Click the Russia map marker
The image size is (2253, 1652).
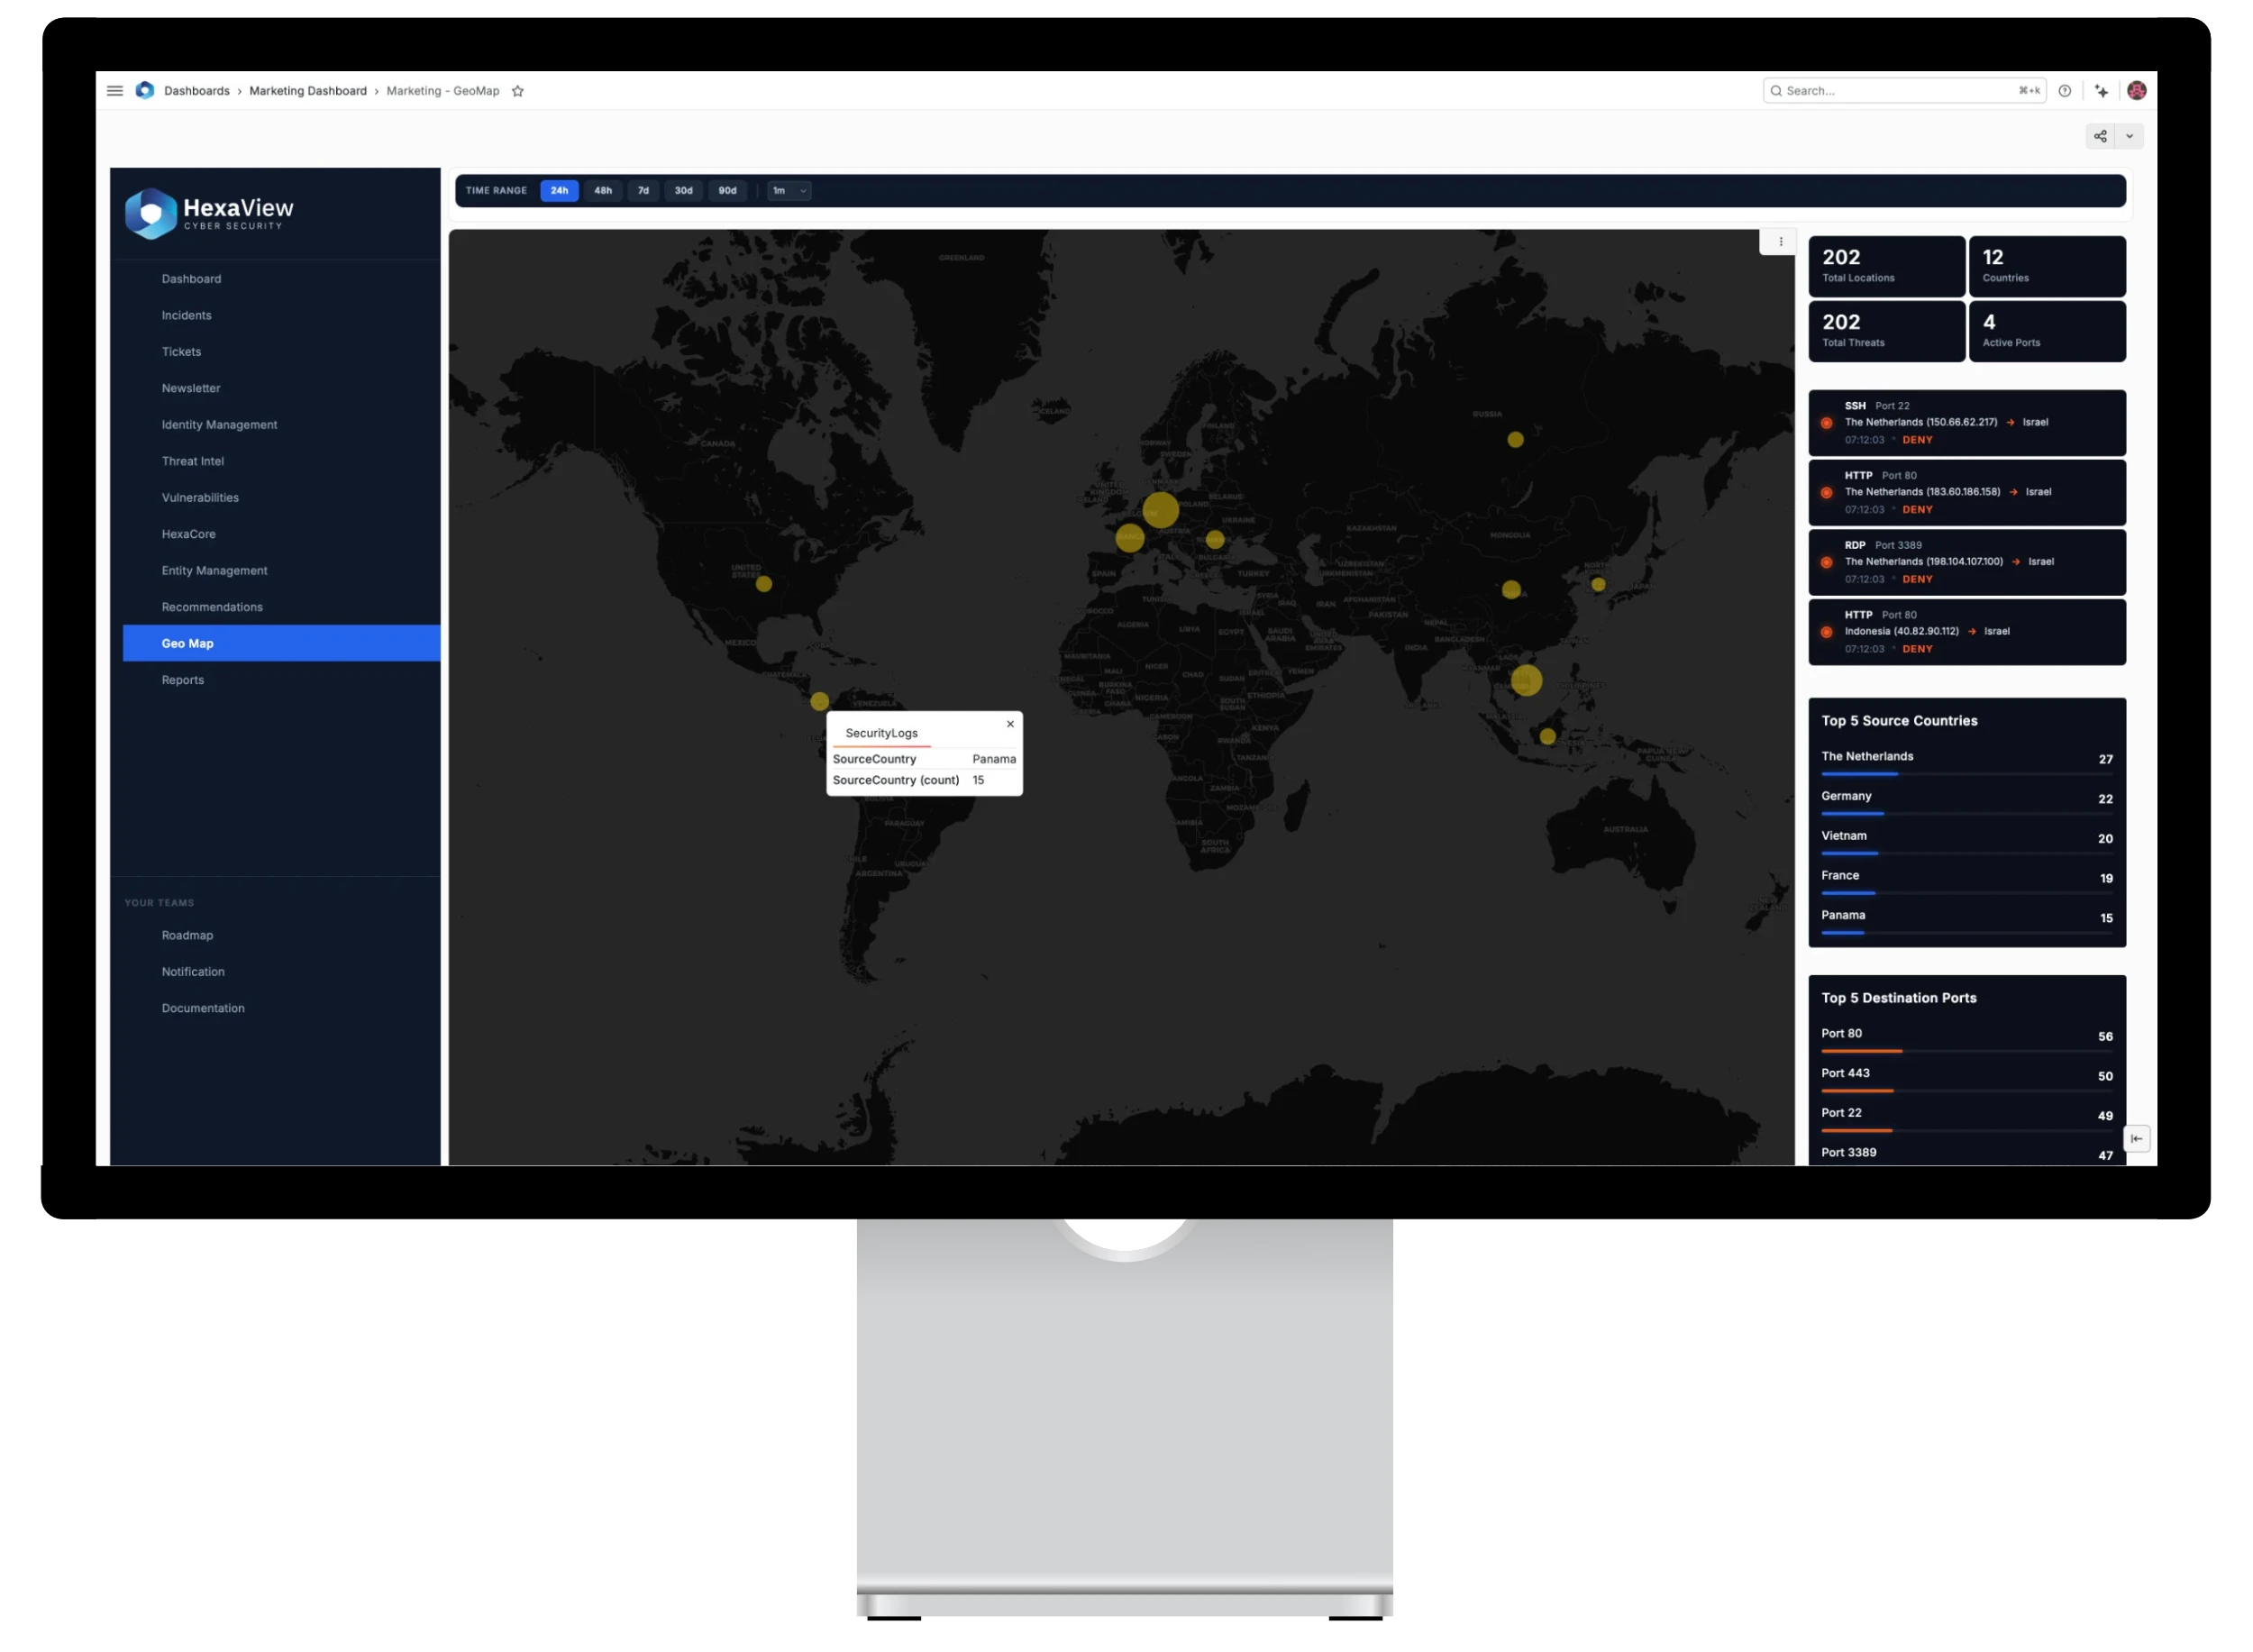1517,440
